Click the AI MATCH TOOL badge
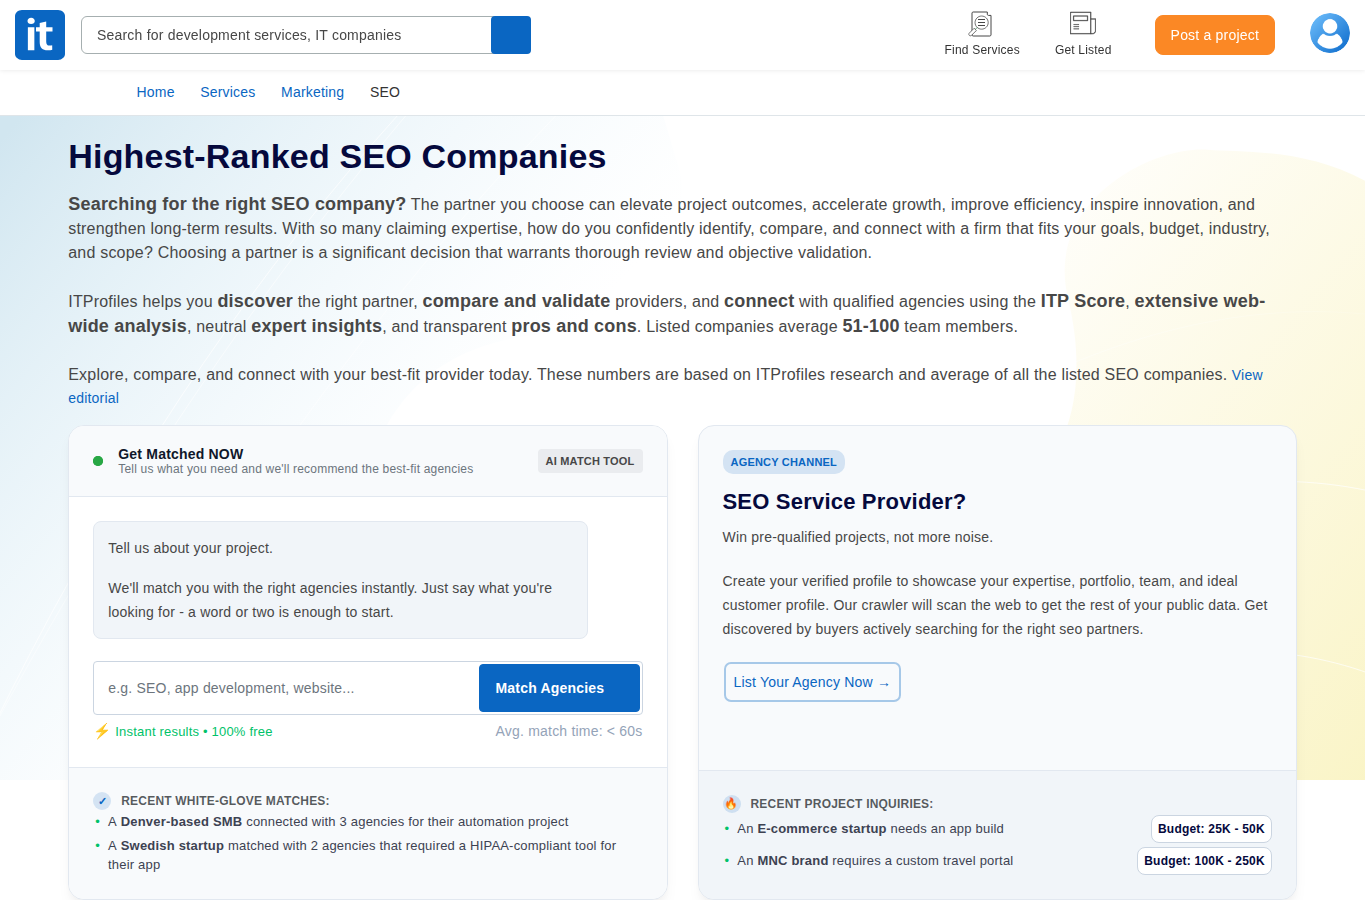 tap(590, 461)
